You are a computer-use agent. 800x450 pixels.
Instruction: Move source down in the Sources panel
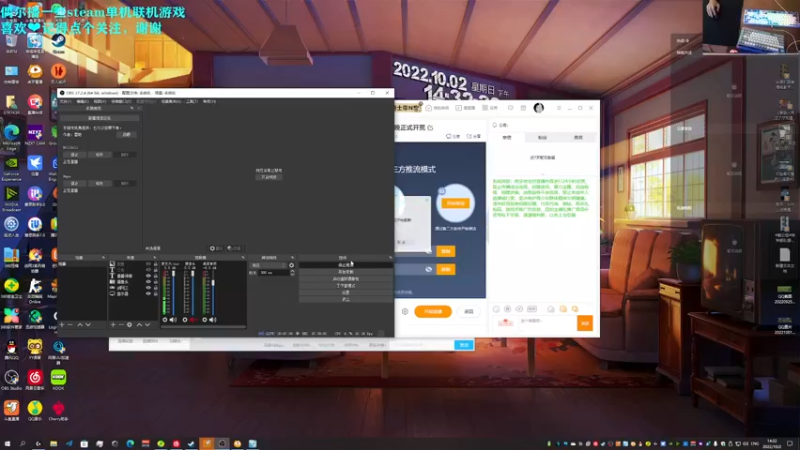[x=147, y=324]
